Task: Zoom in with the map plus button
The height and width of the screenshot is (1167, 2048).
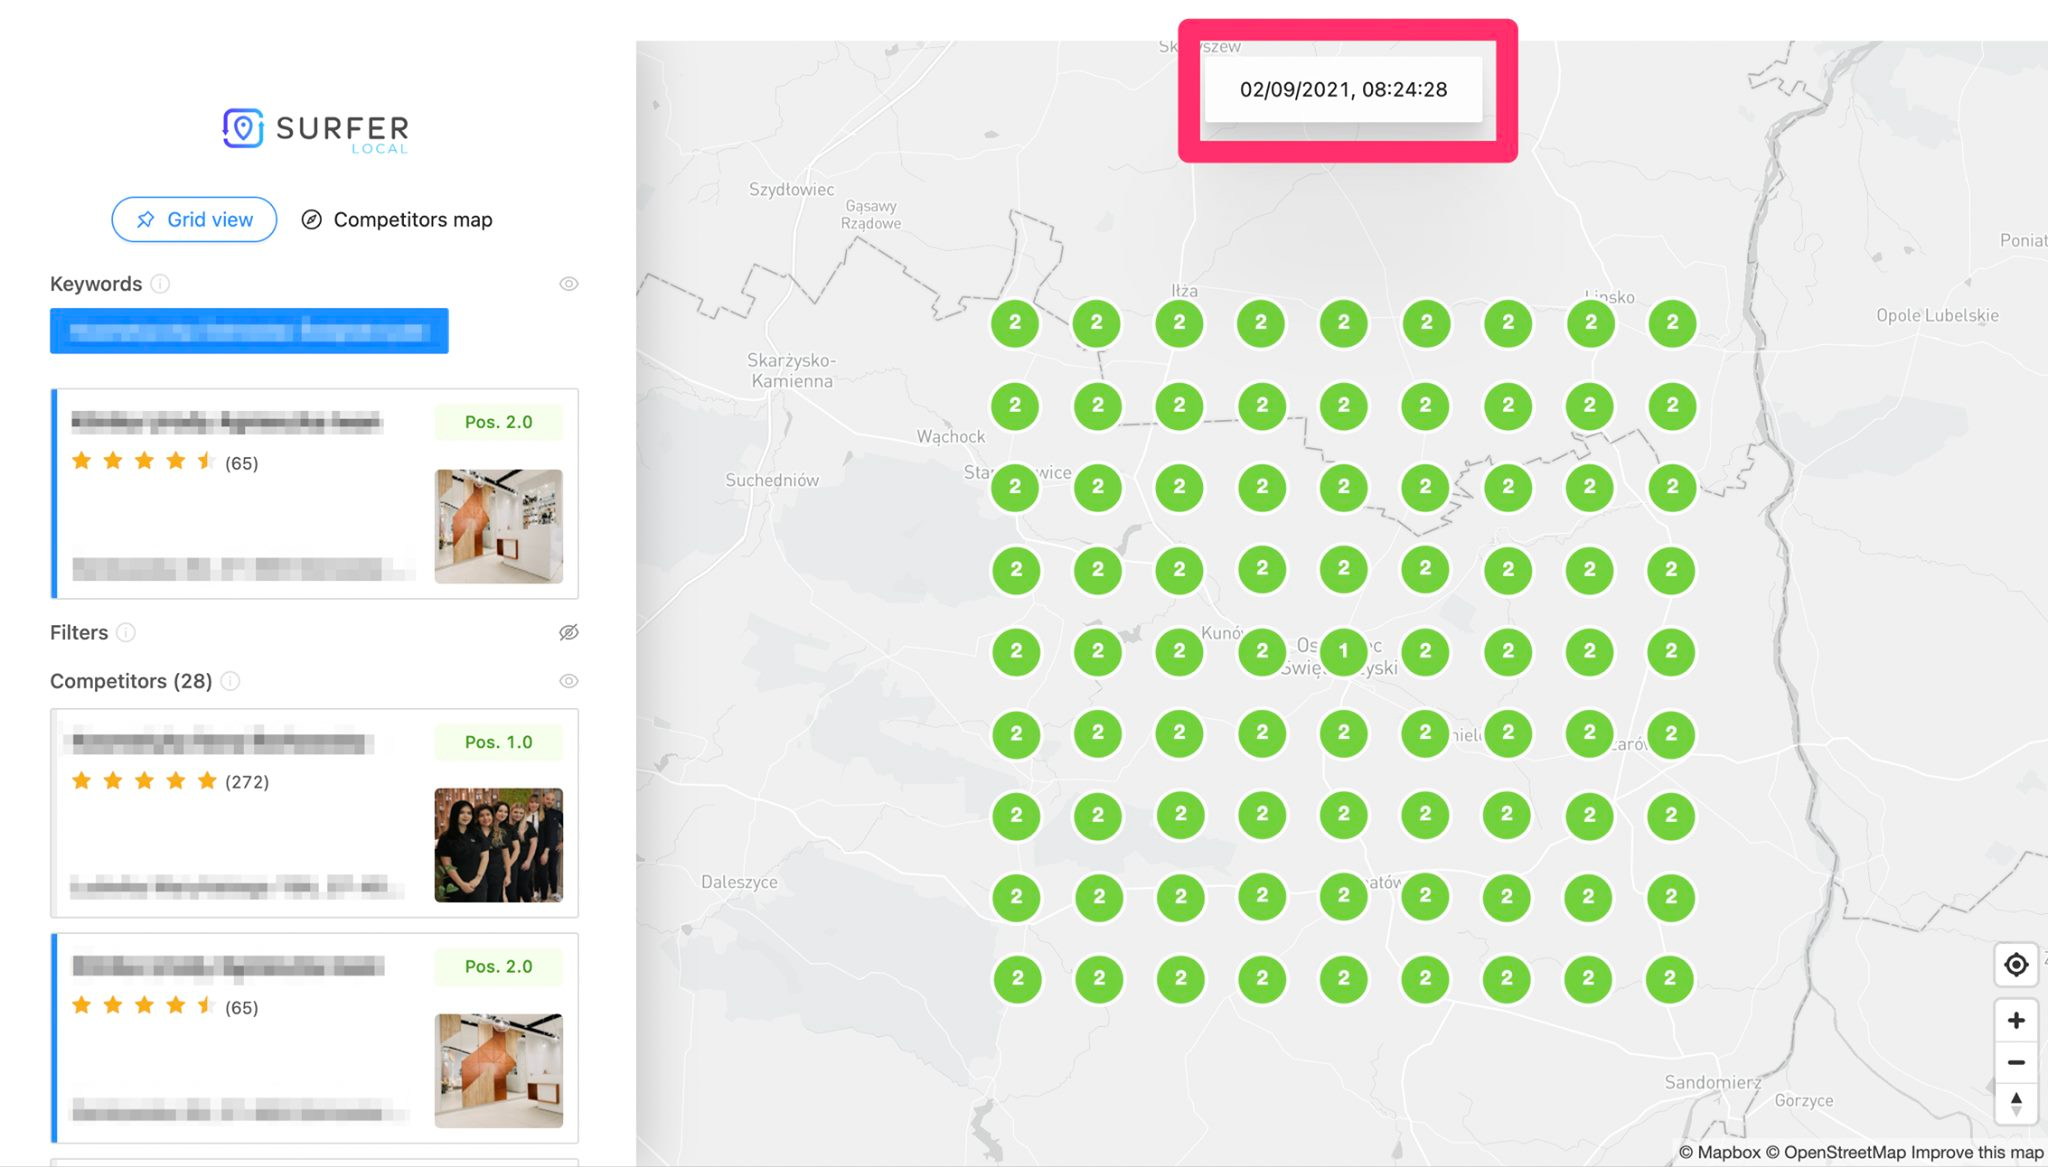Action: [x=2015, y=1020]
